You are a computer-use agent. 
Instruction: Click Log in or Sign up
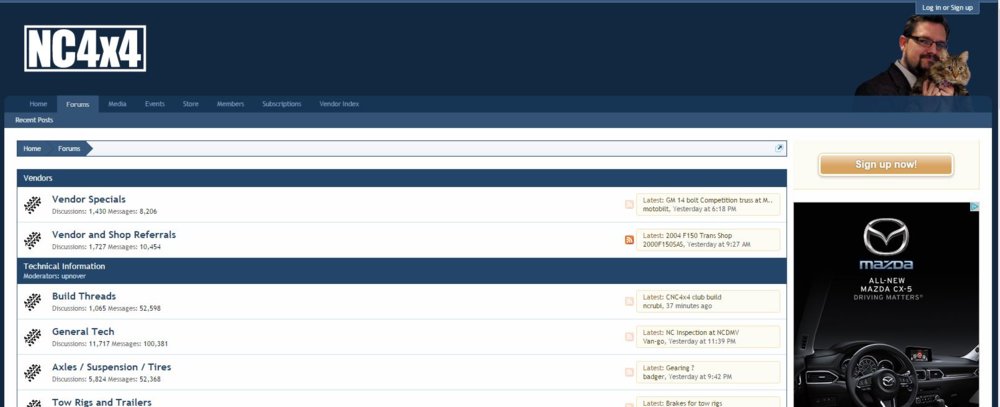tap(946, 8)
